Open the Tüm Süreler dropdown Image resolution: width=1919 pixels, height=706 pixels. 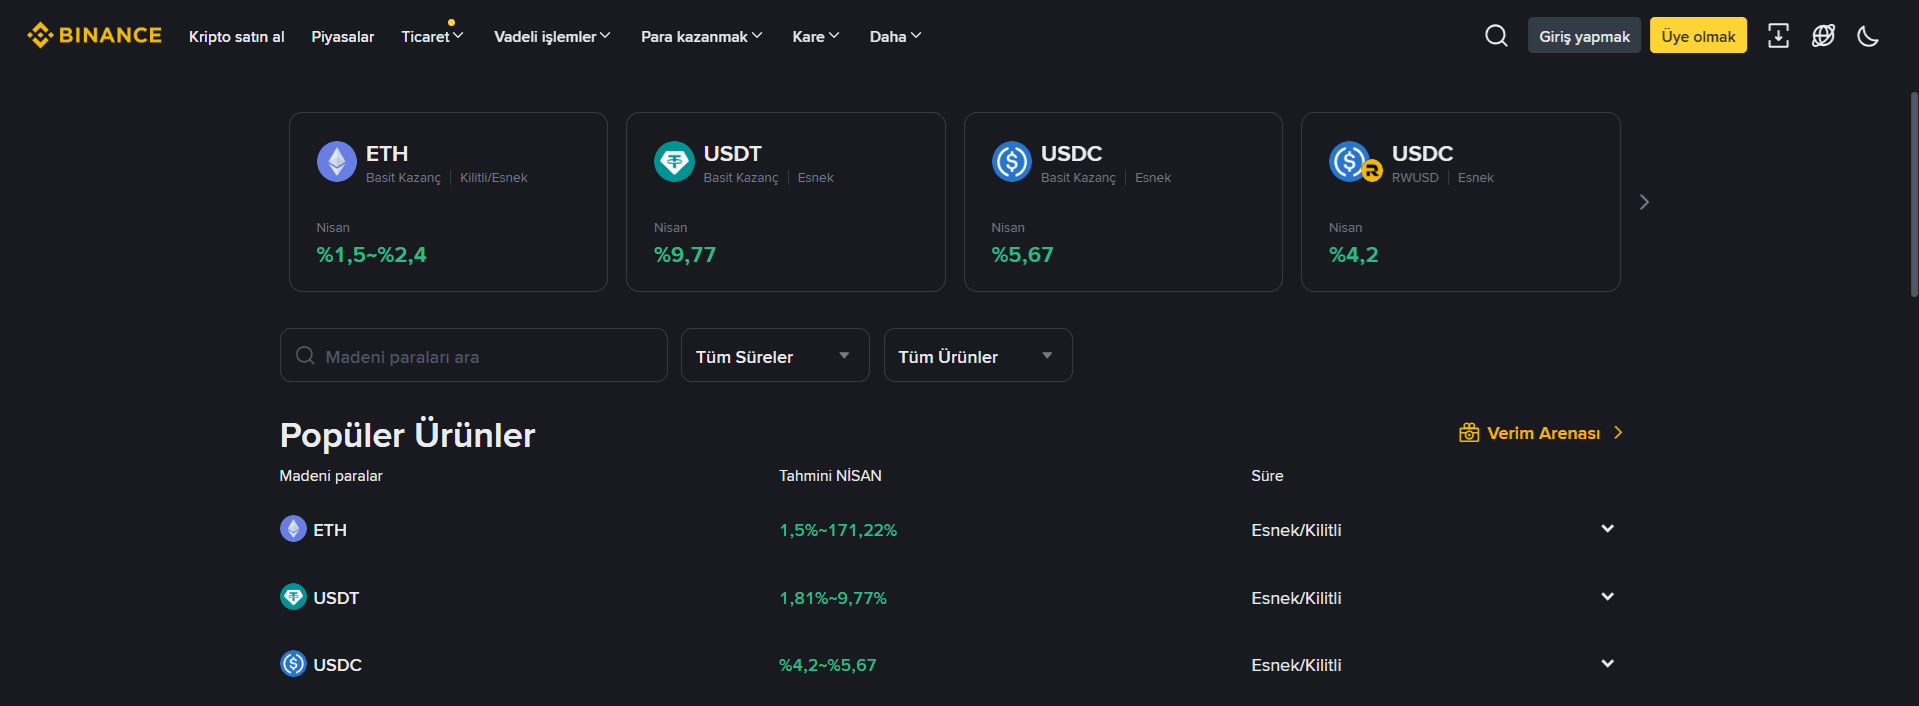pyautogui.click(x=774, y=356)
